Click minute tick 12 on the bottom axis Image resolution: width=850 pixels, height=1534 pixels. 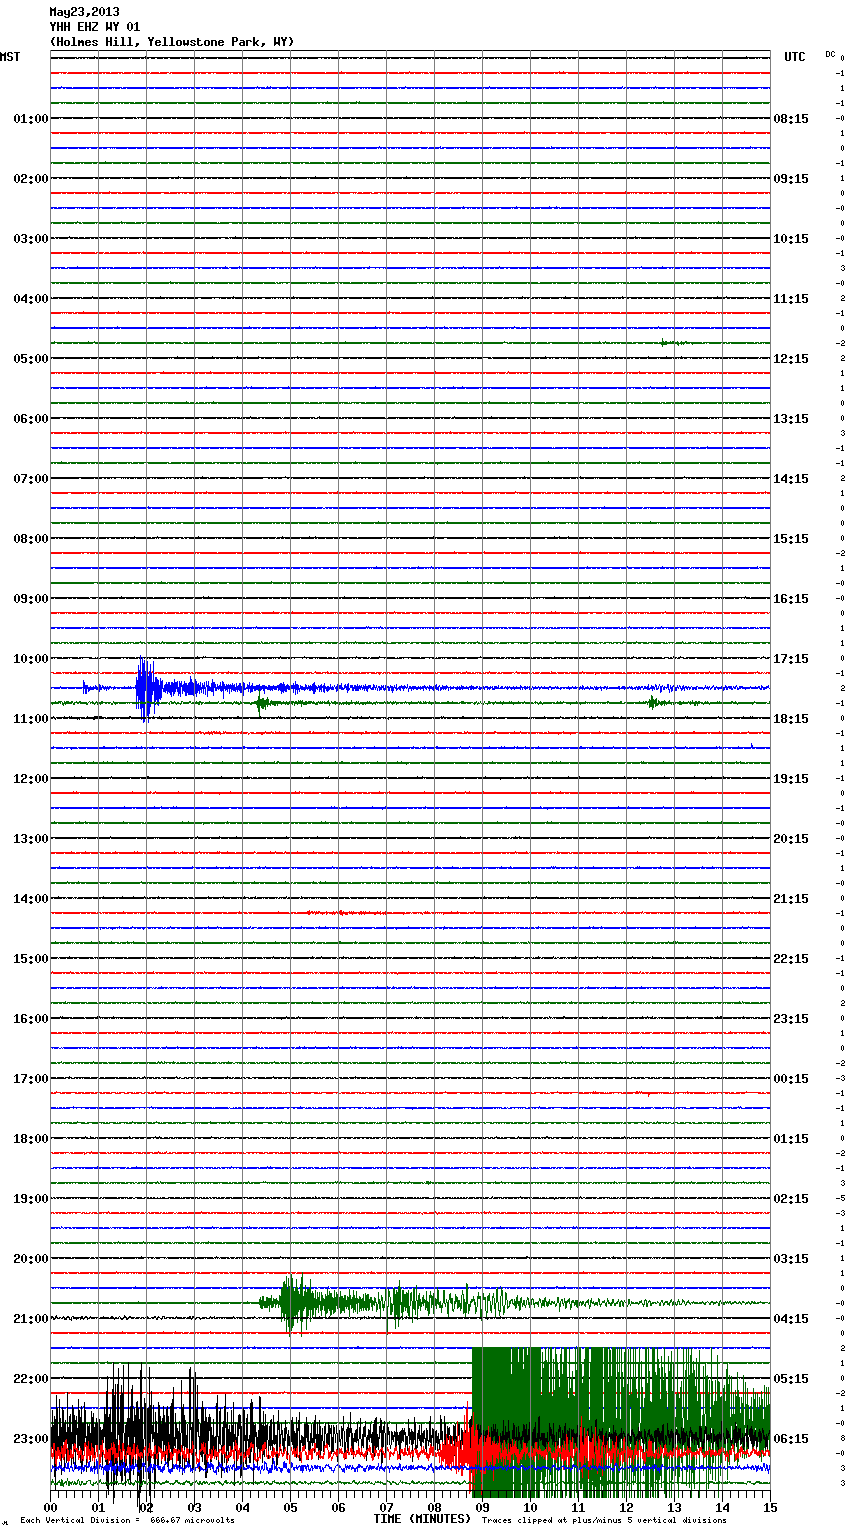point(626,1508)
